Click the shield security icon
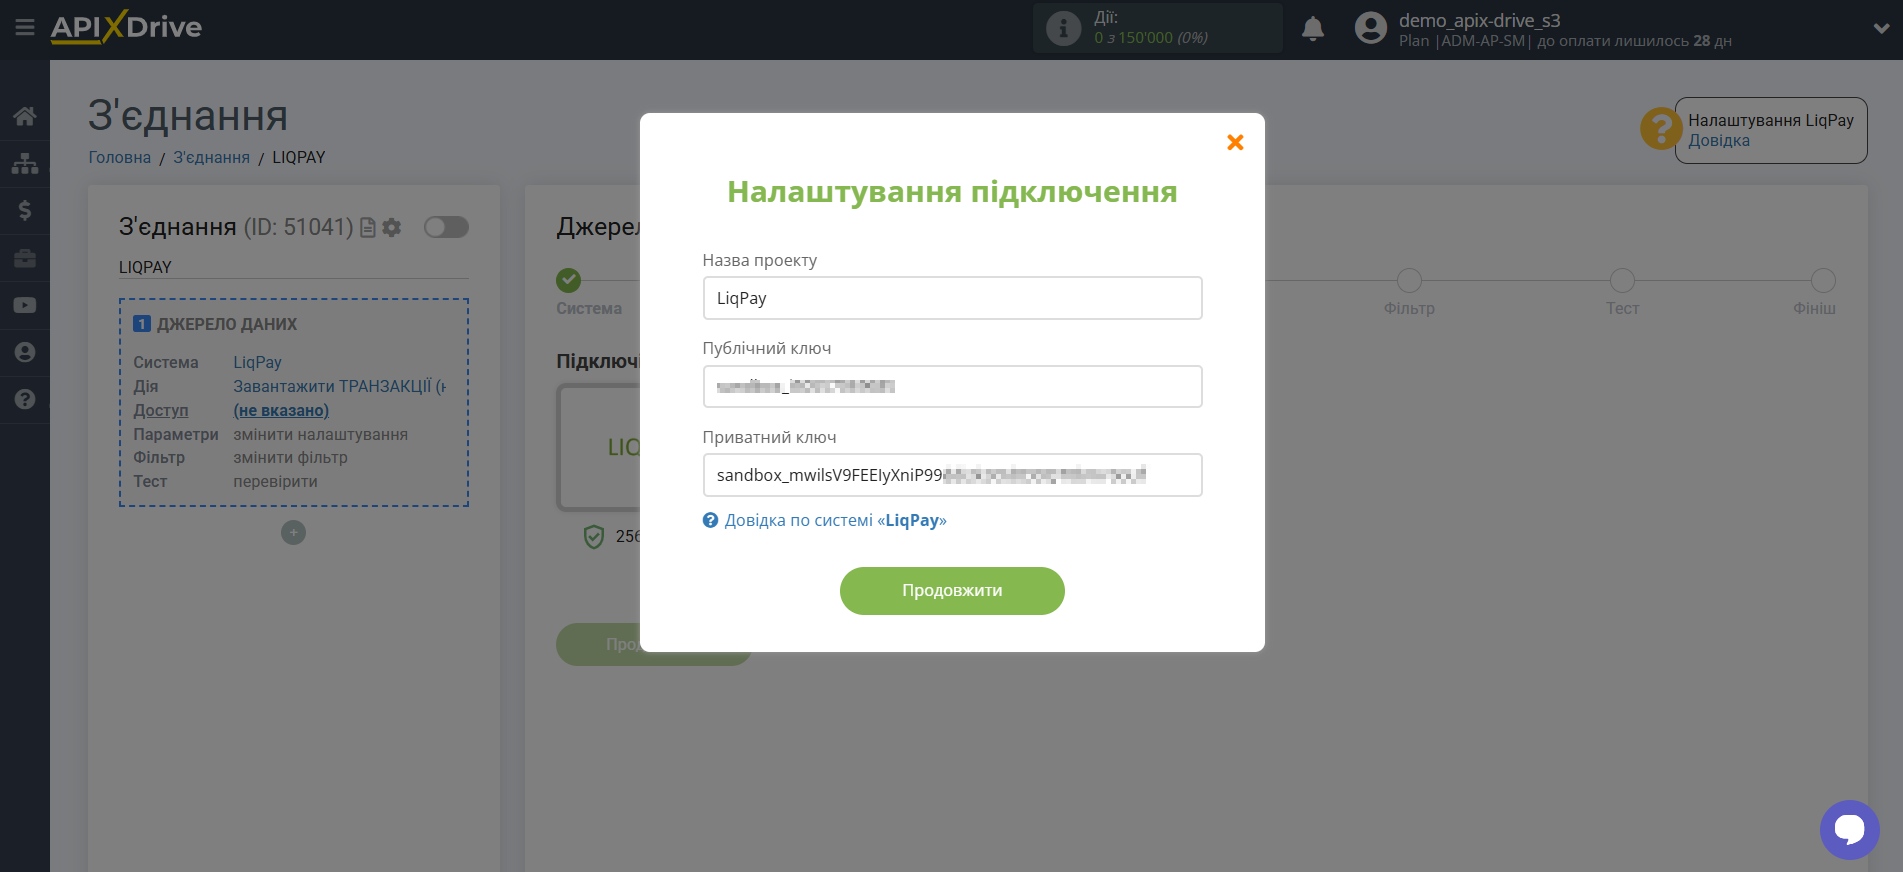Viewport: 1903px width, 872px height. (594, 537)
